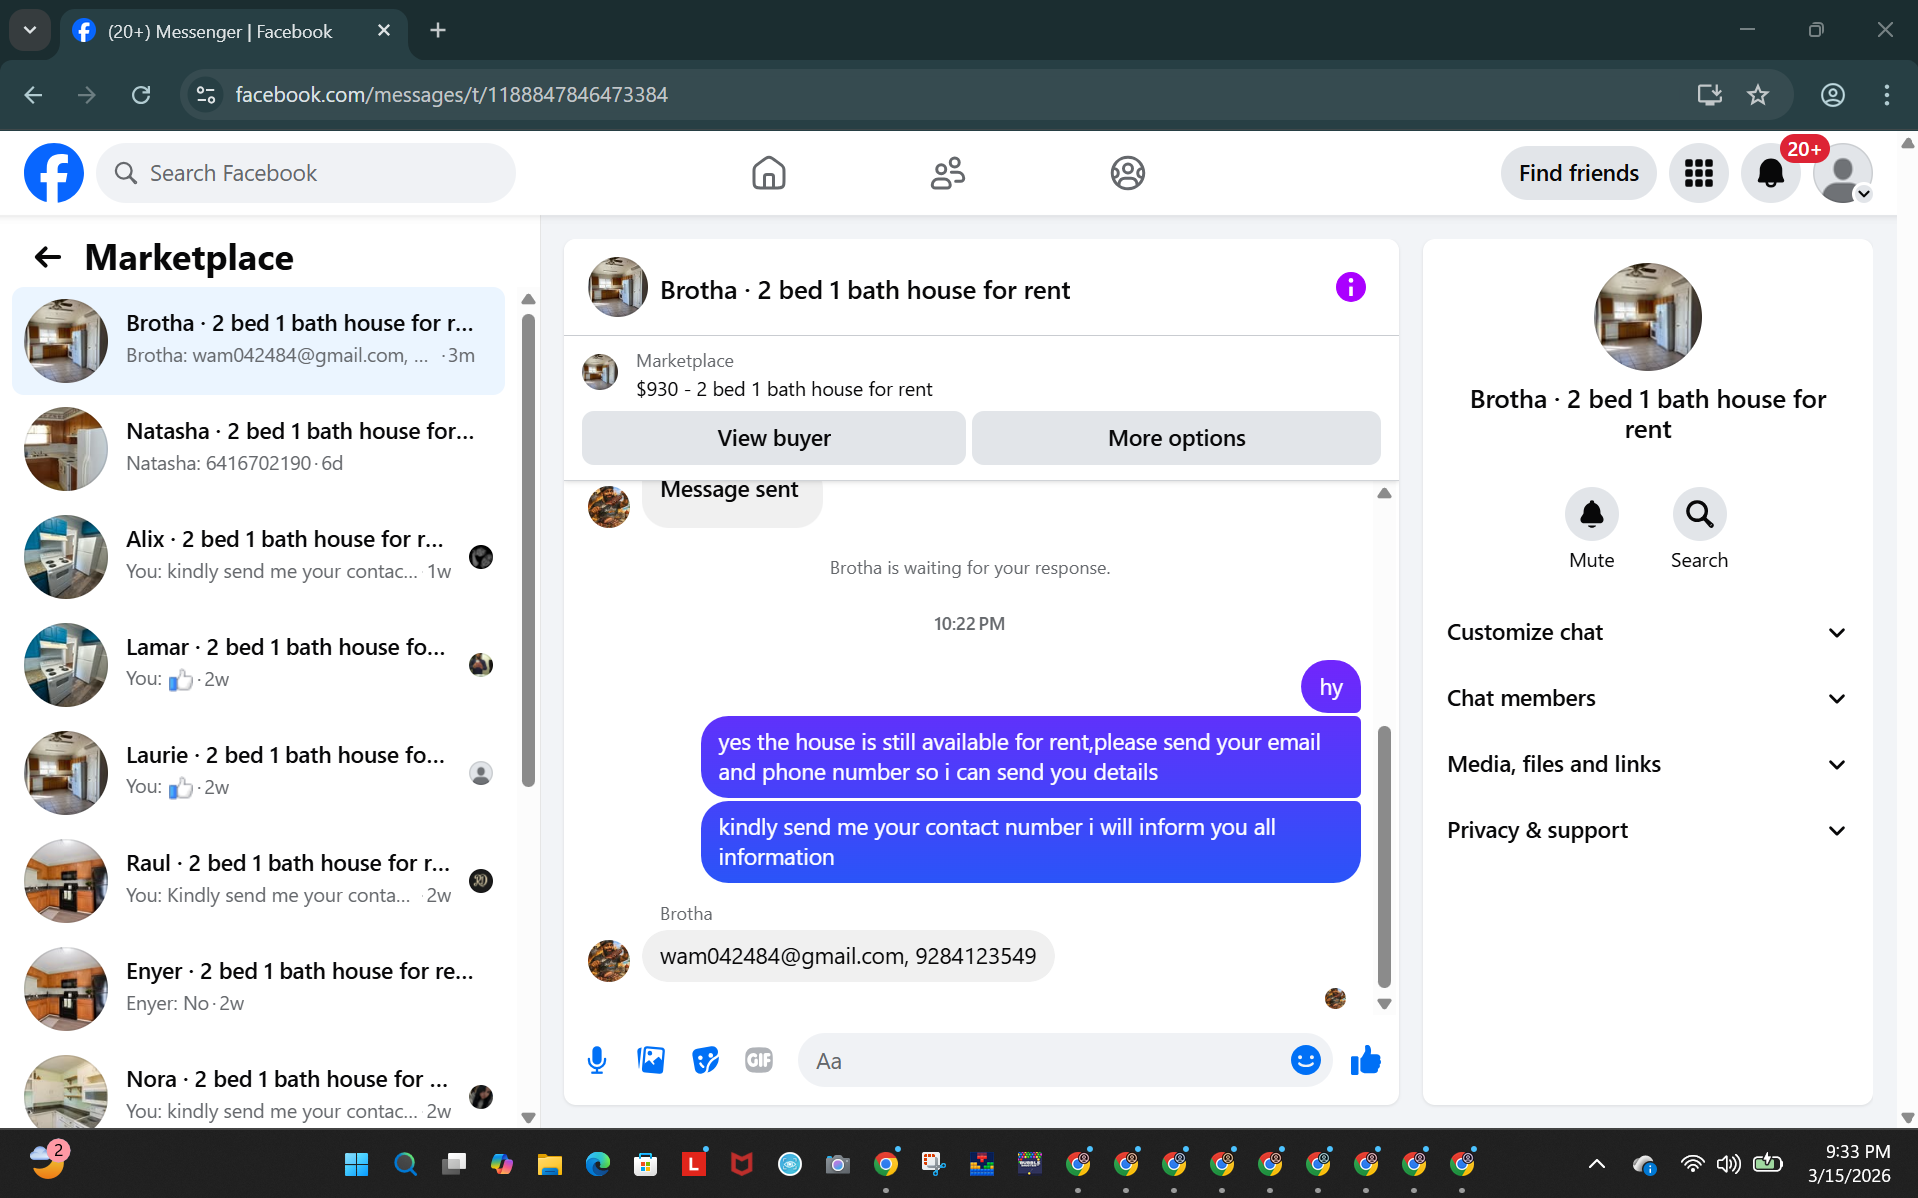Open the Facebook logo home link
The width and height of the screenshot is (1918, 1198).
click(54, 173)
